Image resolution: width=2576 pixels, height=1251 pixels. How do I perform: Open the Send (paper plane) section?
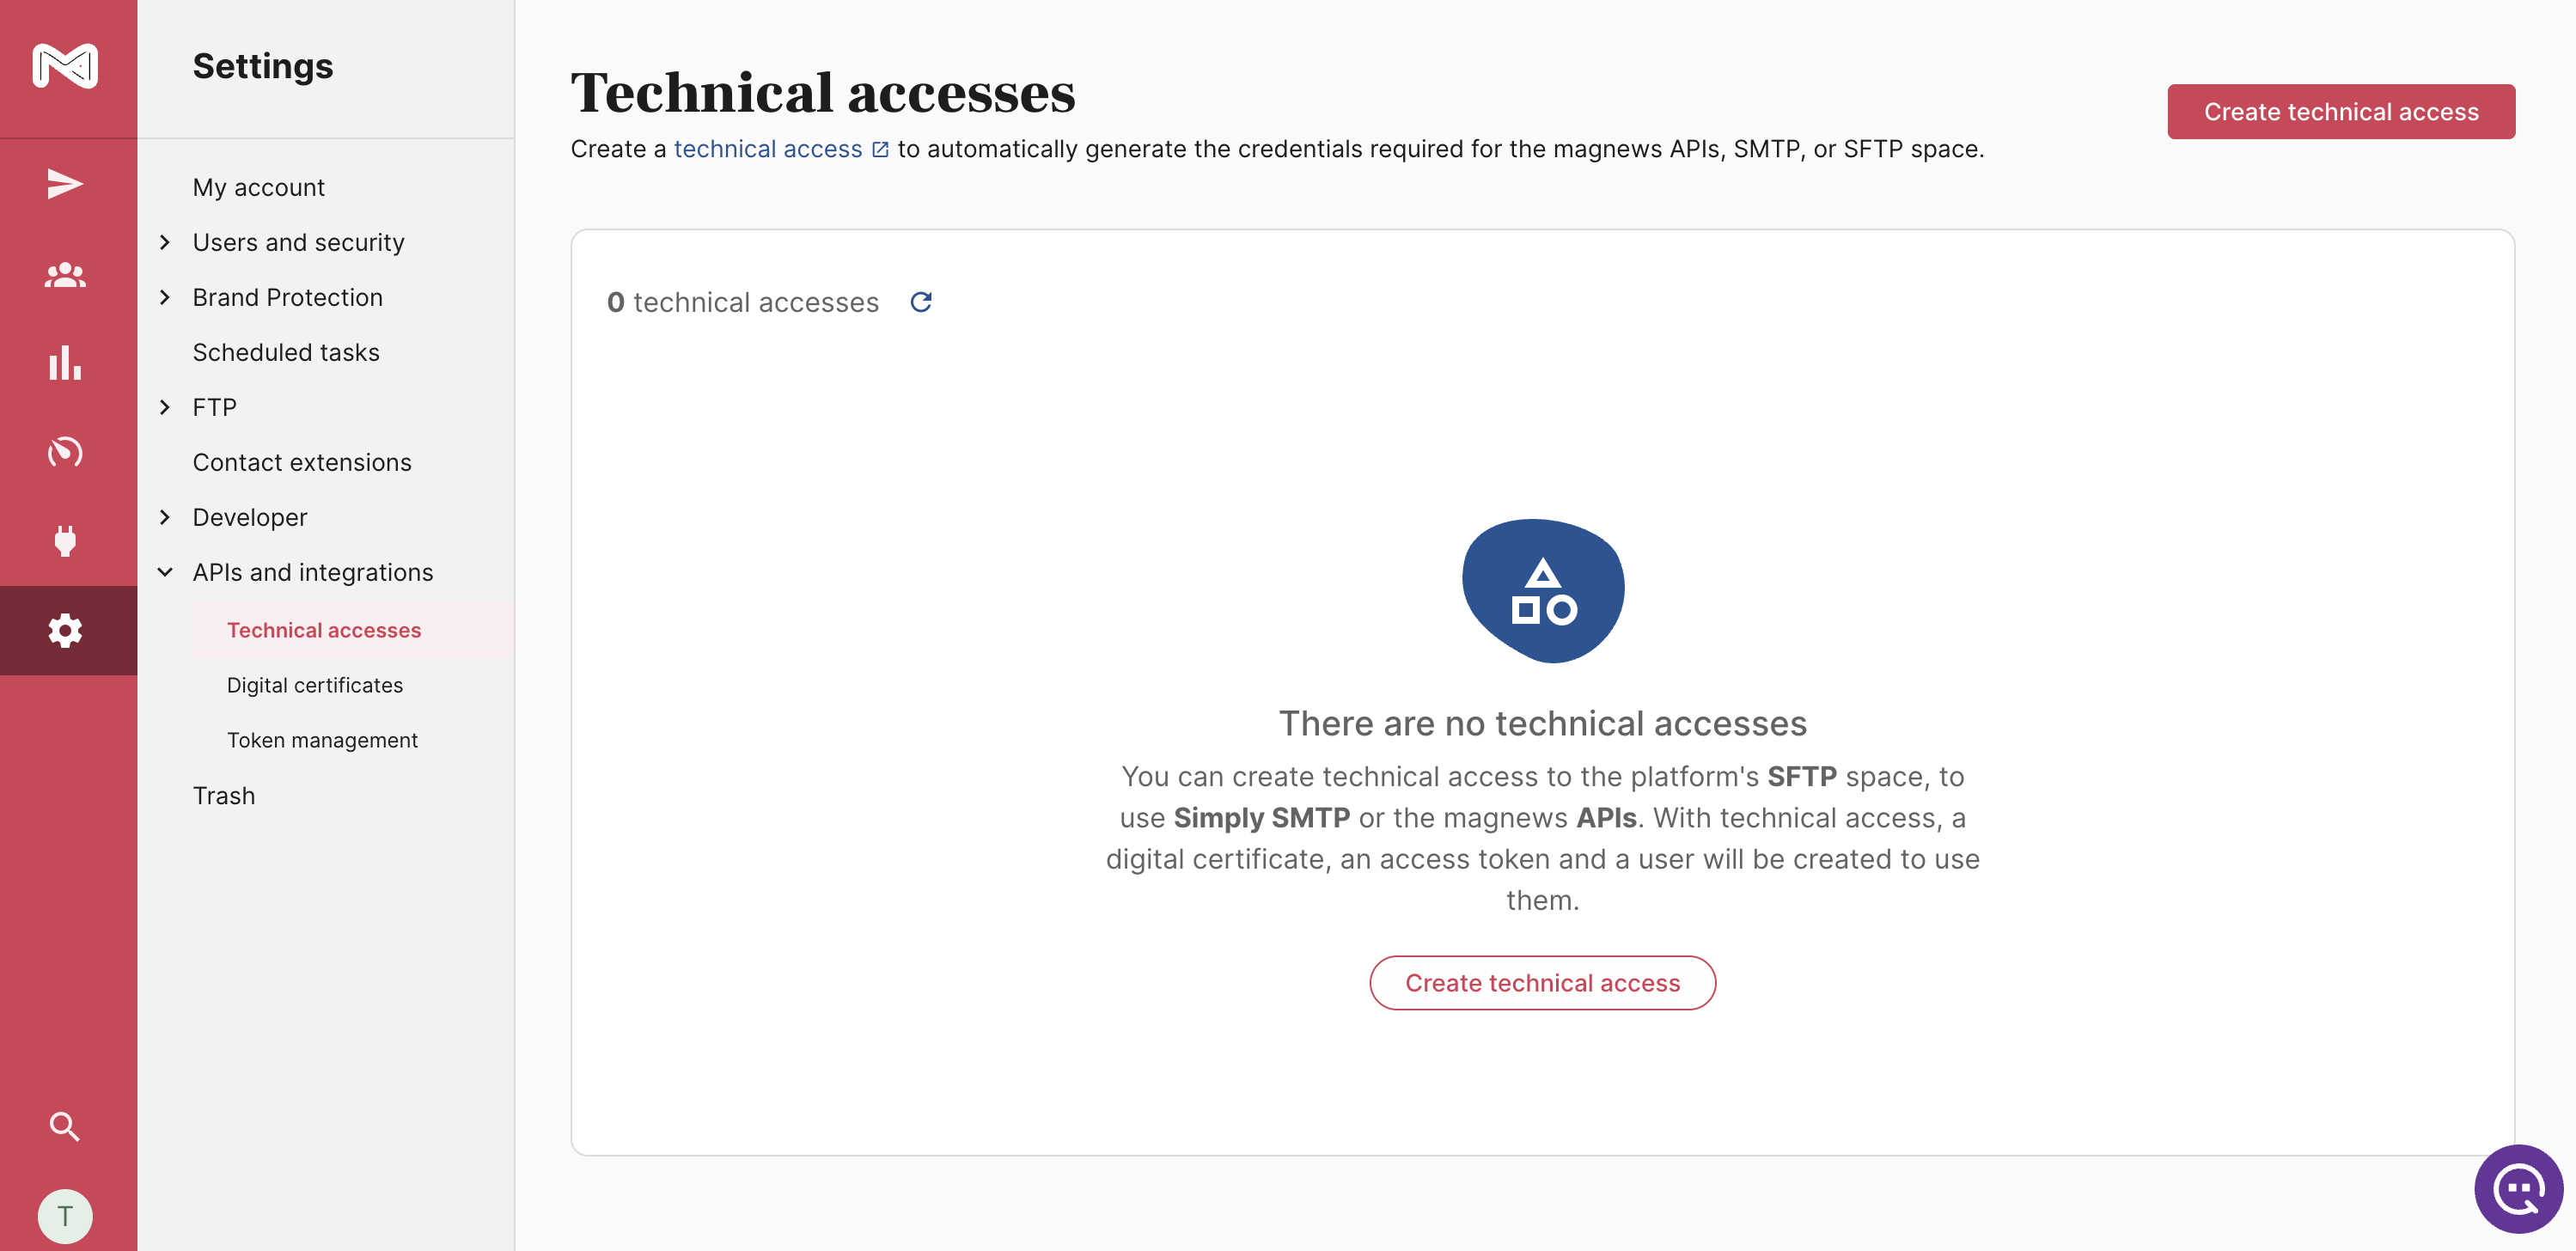[65, 184]
